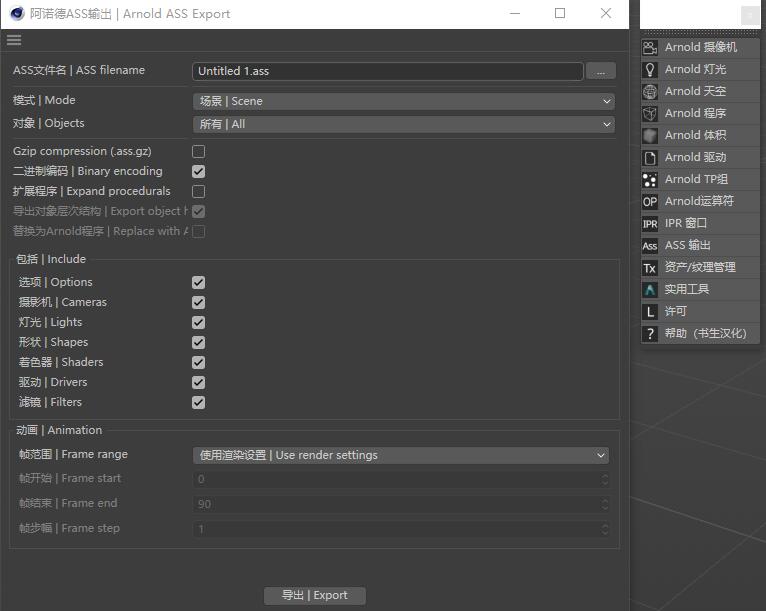
Task: Uncheck Shapes in the Include group
Action: click(198, 342)
